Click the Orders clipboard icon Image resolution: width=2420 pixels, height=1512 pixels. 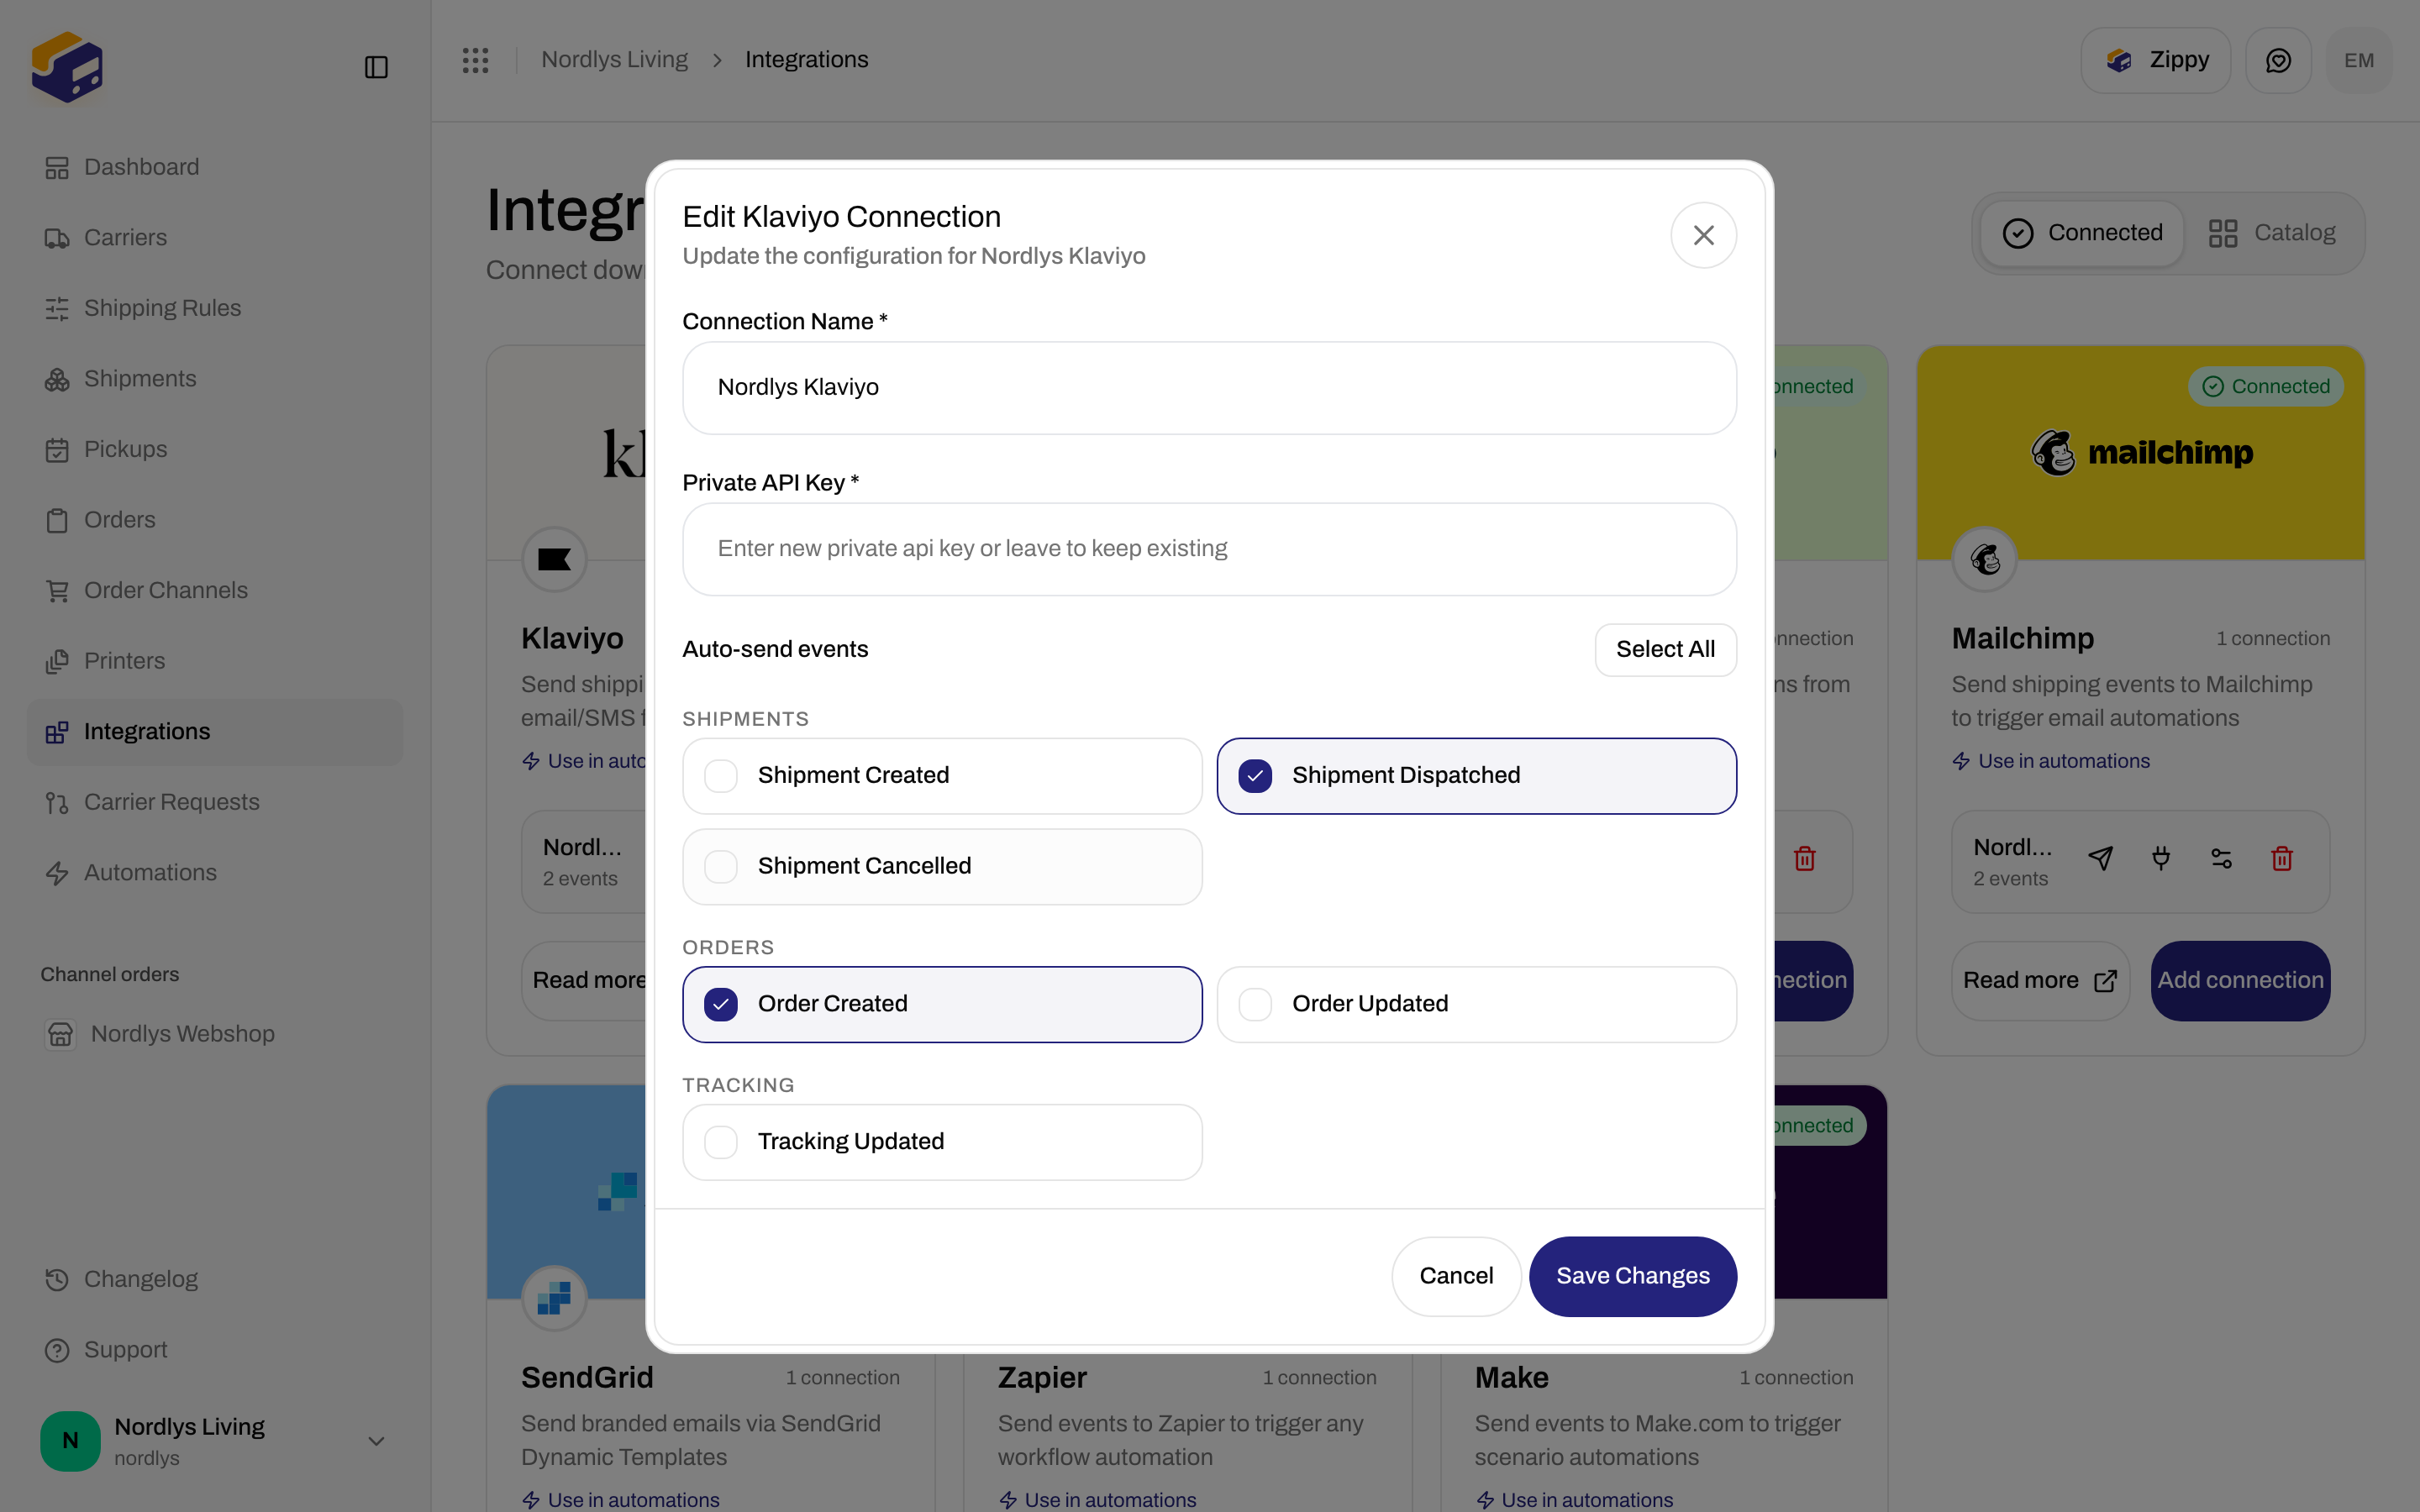coord(57,520)
